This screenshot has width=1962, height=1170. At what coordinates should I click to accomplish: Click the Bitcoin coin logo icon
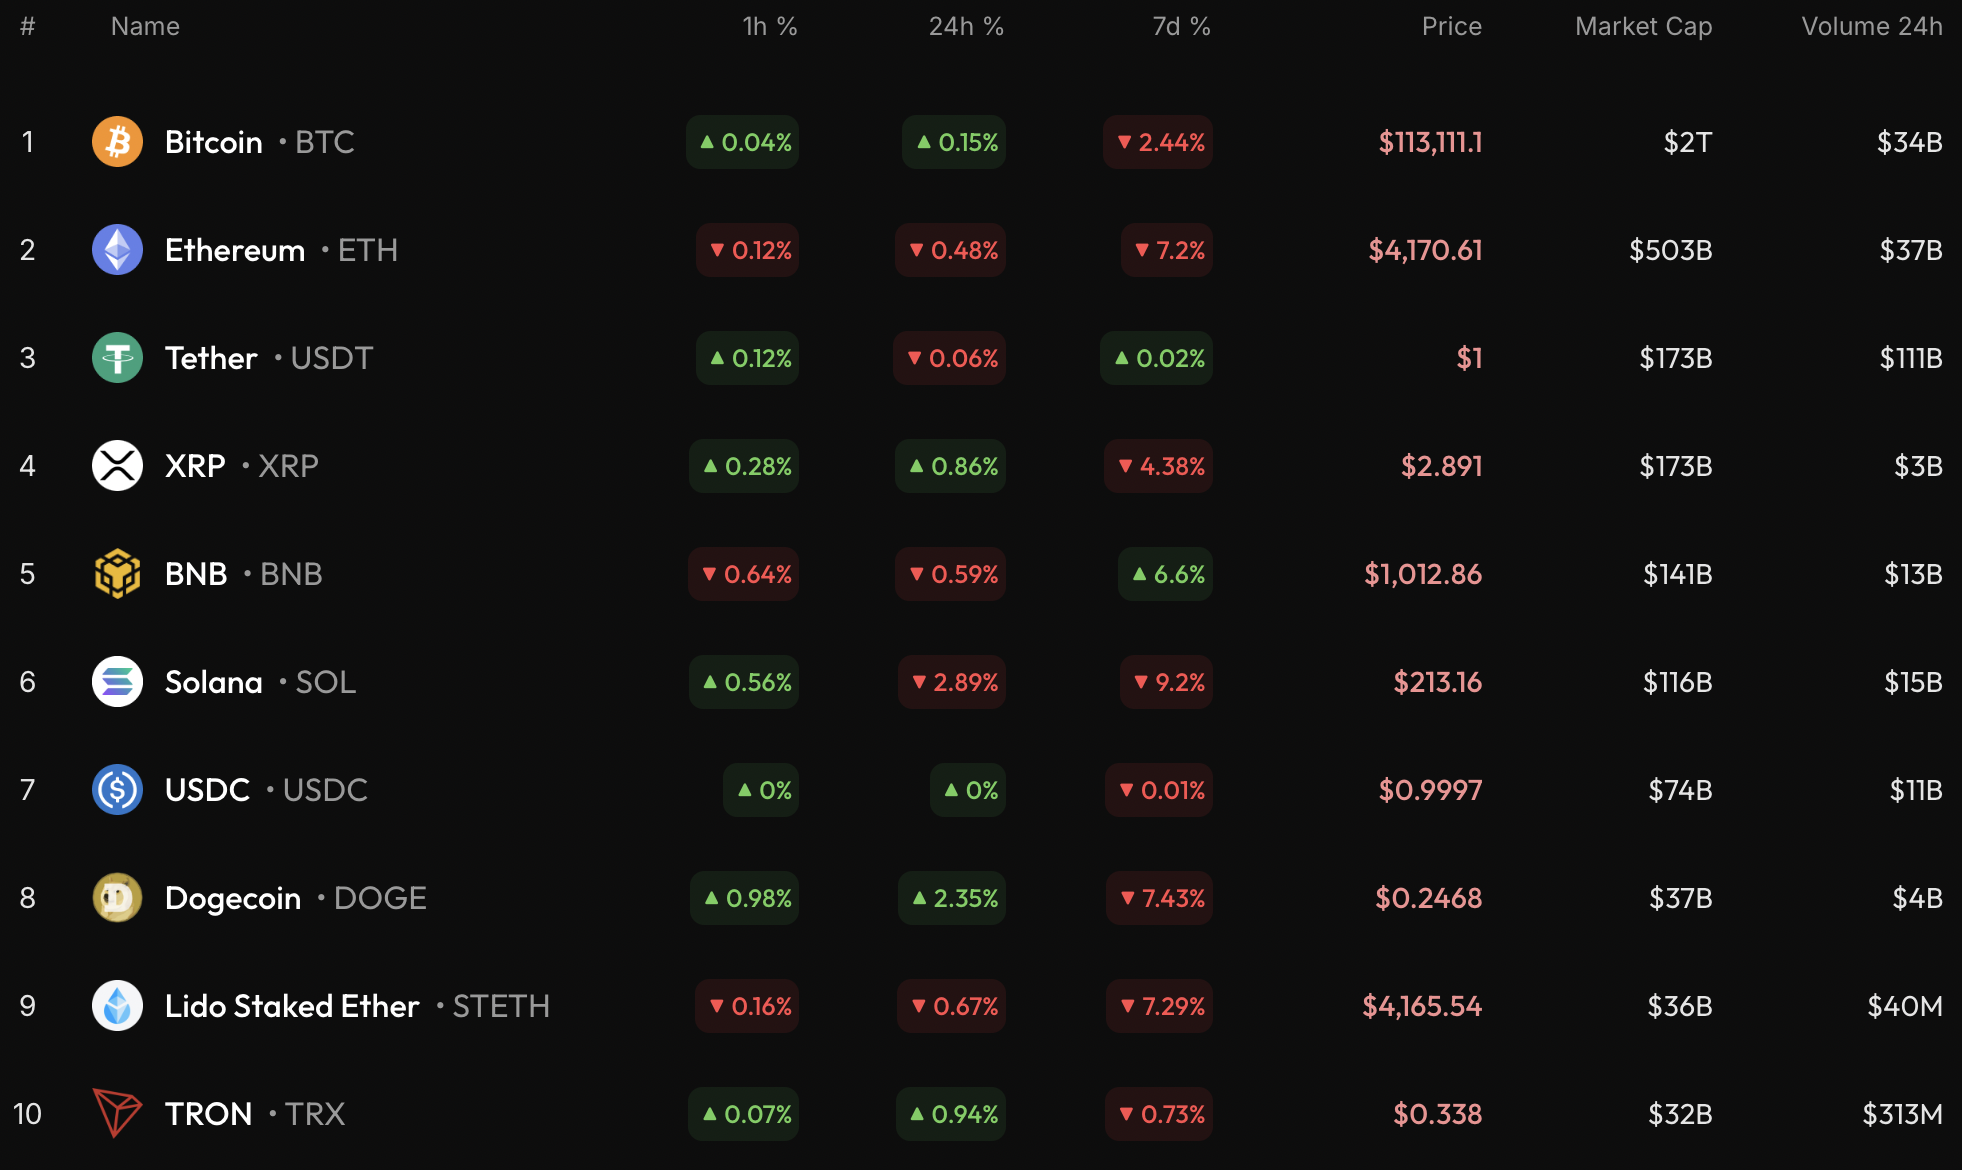click(x=117, y=142)
